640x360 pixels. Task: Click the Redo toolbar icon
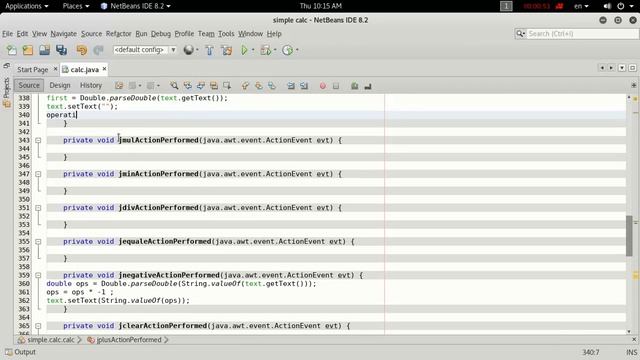point(98,50)
